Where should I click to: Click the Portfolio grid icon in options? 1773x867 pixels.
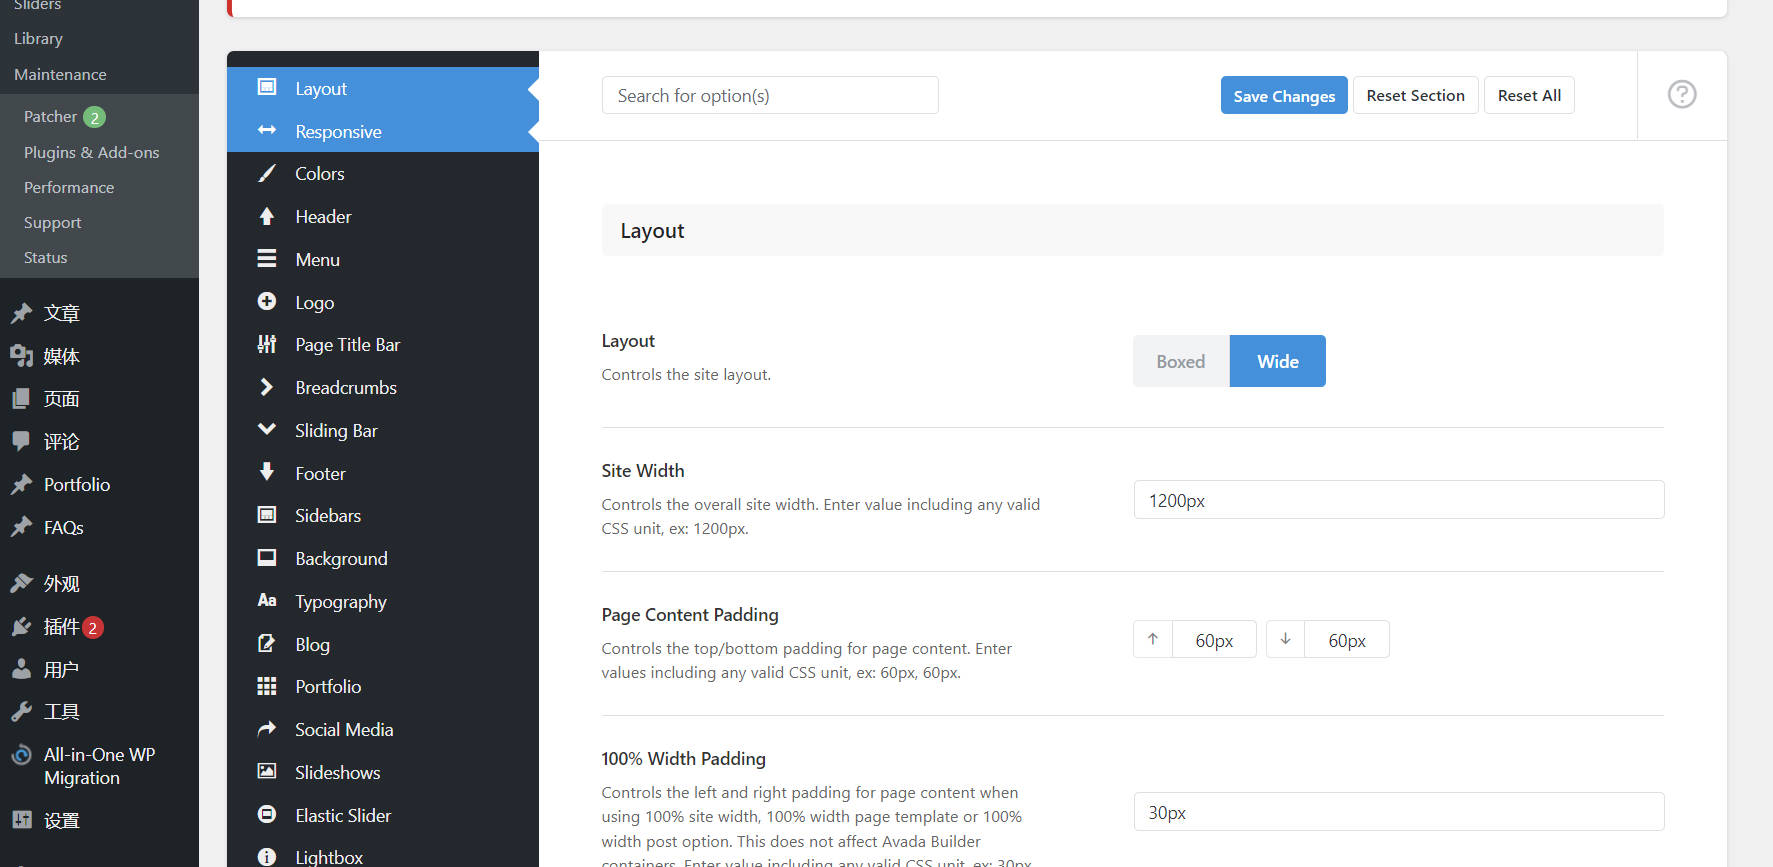267,686
